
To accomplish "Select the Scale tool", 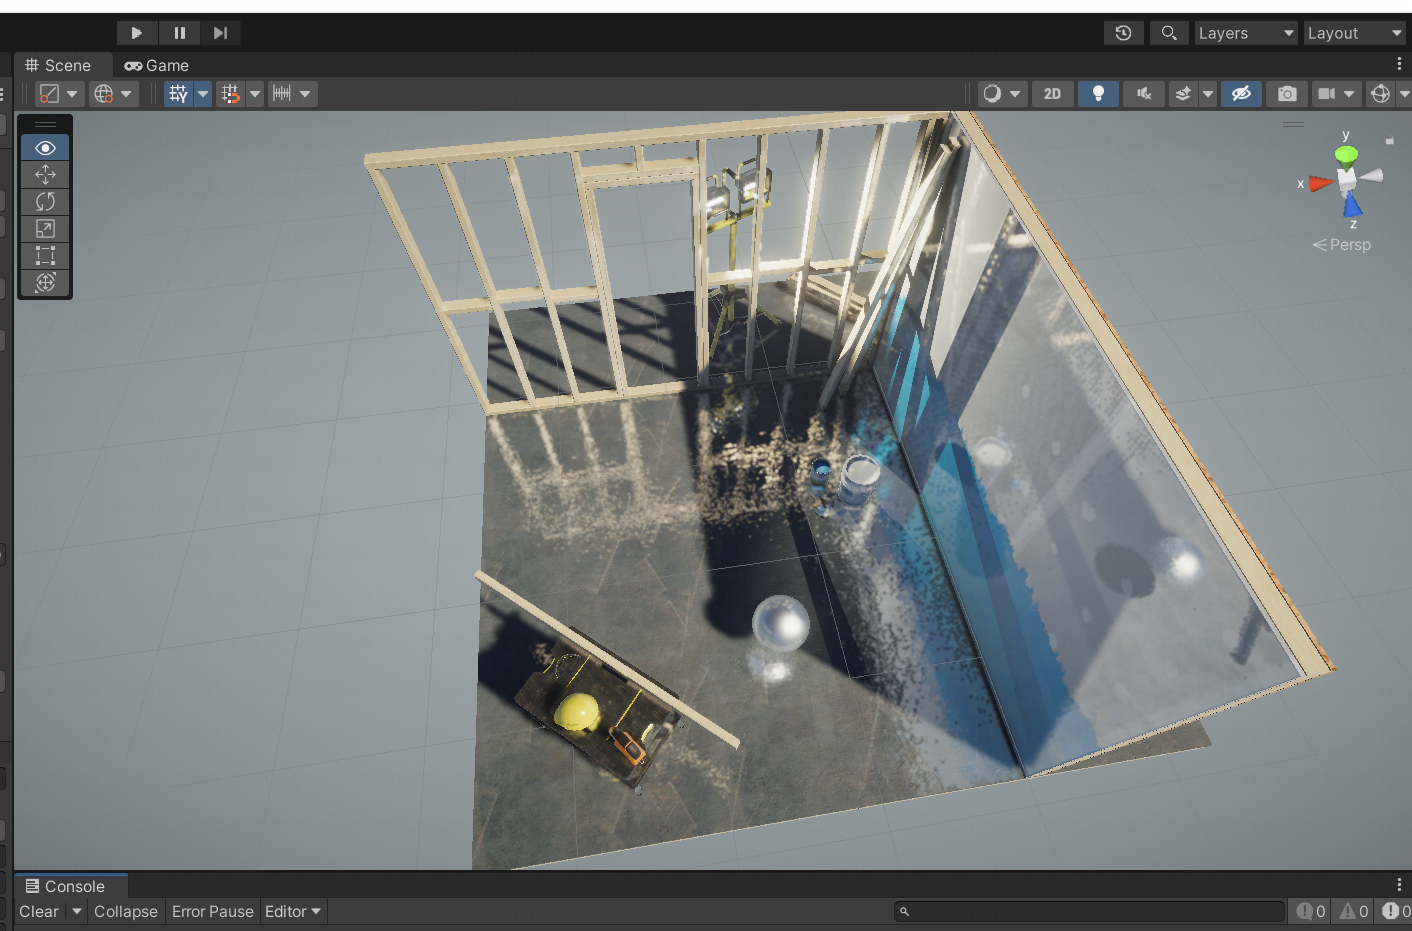I will [x=45, y=228].
